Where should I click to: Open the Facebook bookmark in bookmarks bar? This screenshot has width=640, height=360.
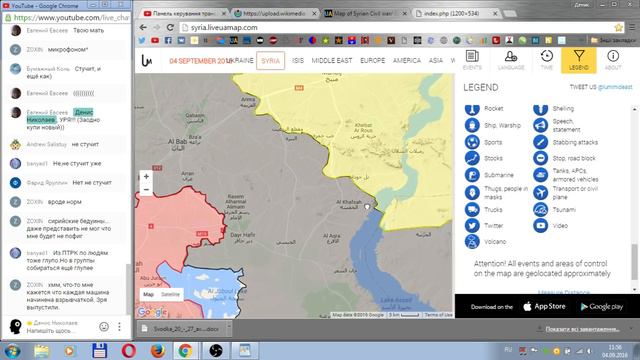[x=168, y=40]
